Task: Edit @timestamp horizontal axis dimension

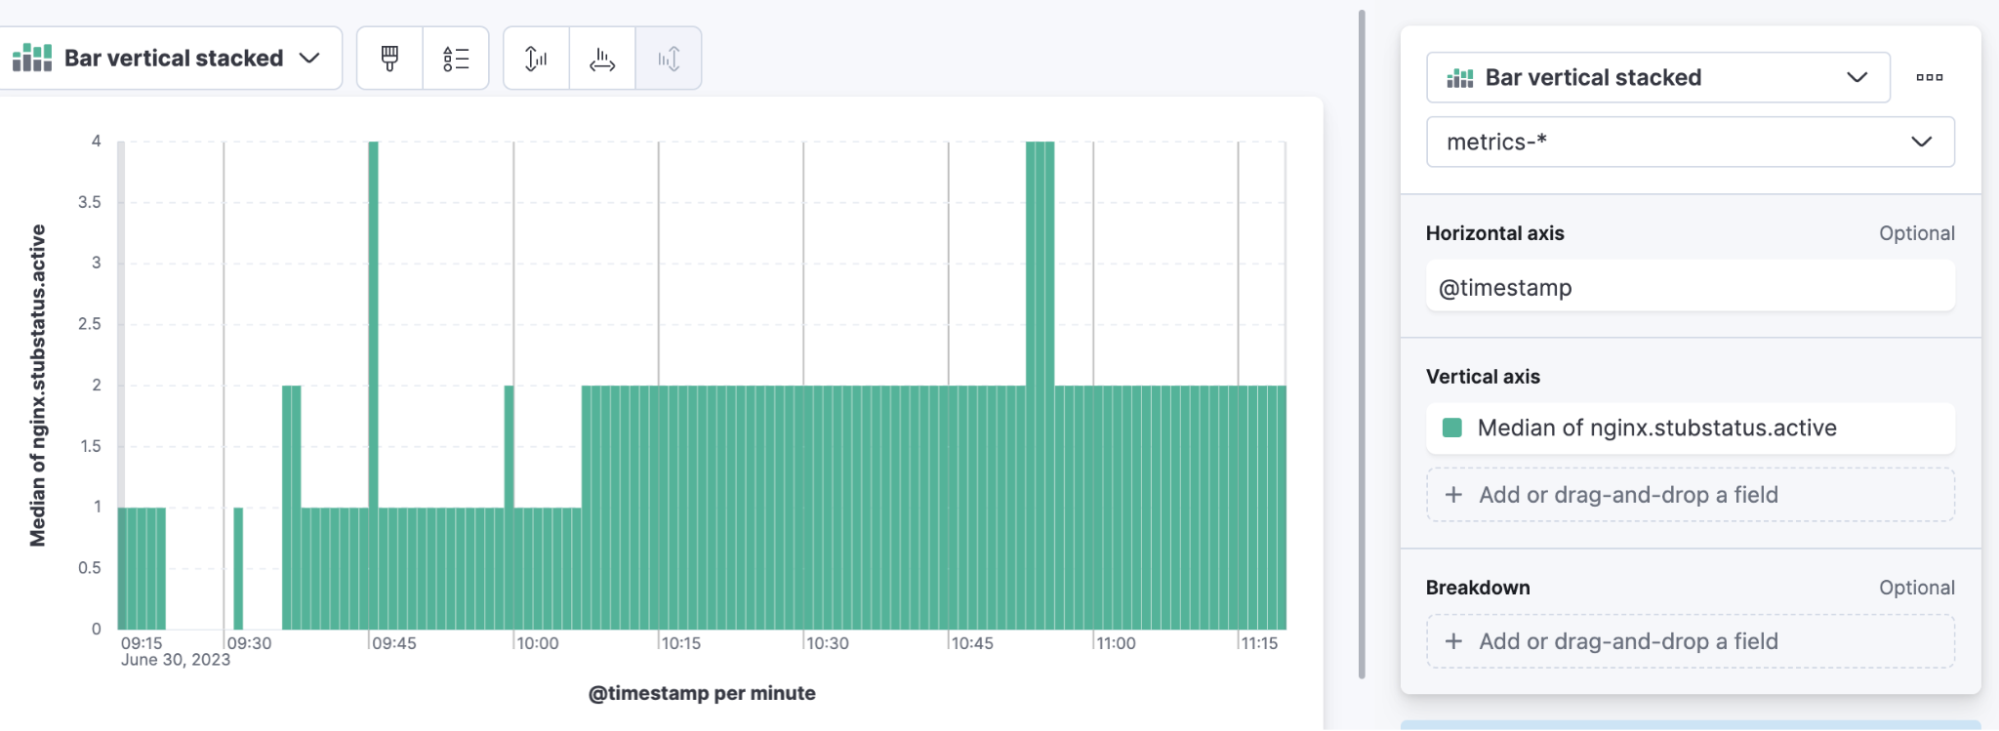Action: [x=1690, y=288]
